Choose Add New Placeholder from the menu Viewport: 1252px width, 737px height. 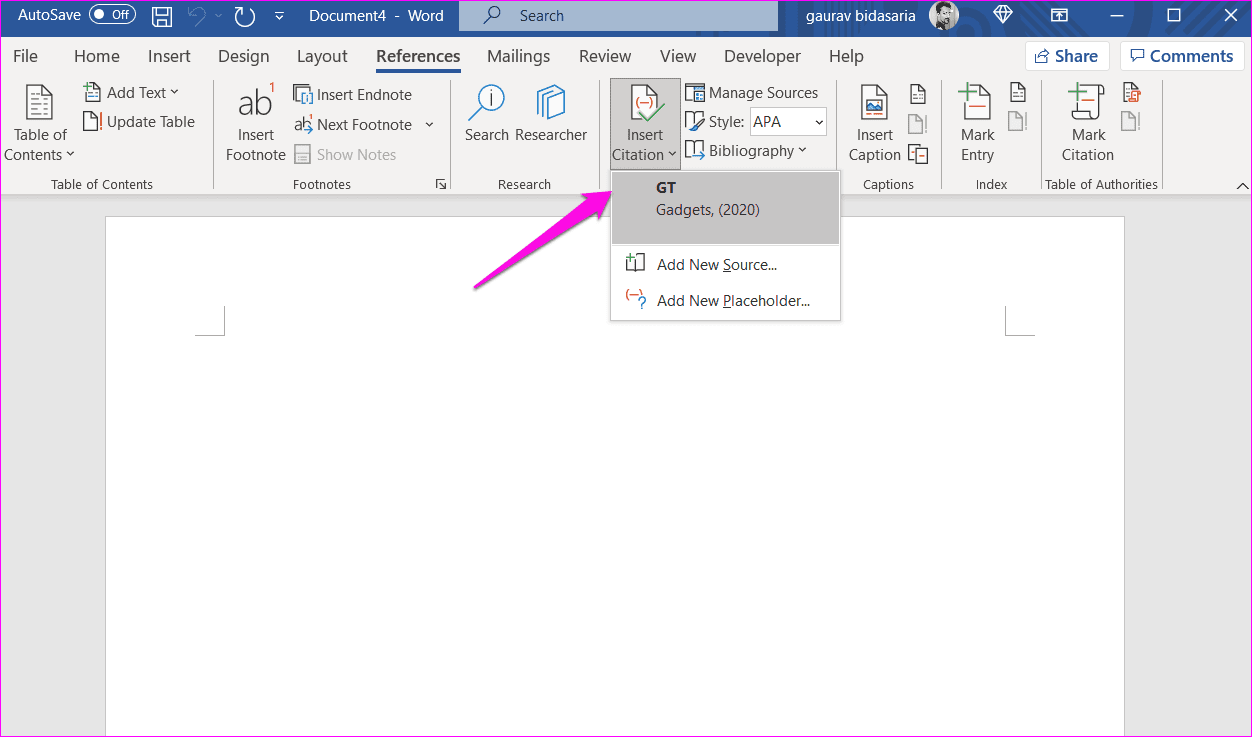coord(725,300)
